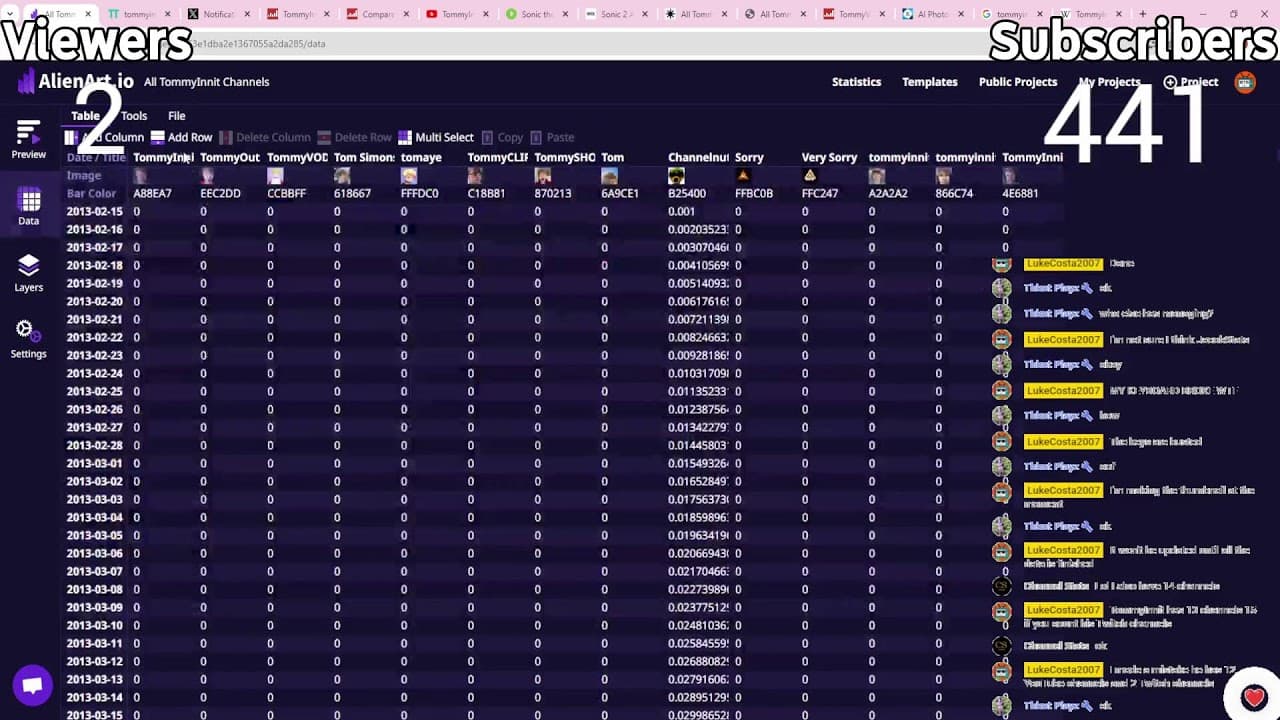Open the File tab
Viewport: 1280px width, 720px height.
(x=177, y=116)
